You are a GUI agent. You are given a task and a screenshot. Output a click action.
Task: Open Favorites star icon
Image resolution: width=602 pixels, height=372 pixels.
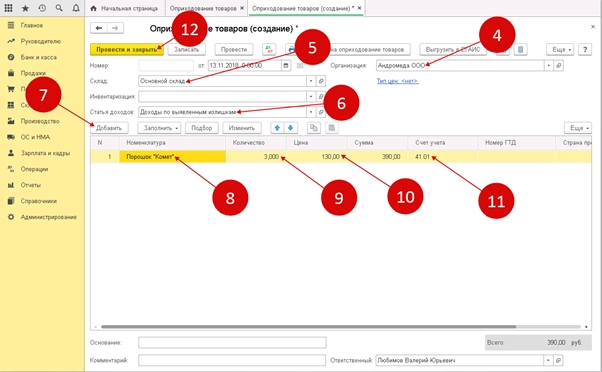click(25, 8)
